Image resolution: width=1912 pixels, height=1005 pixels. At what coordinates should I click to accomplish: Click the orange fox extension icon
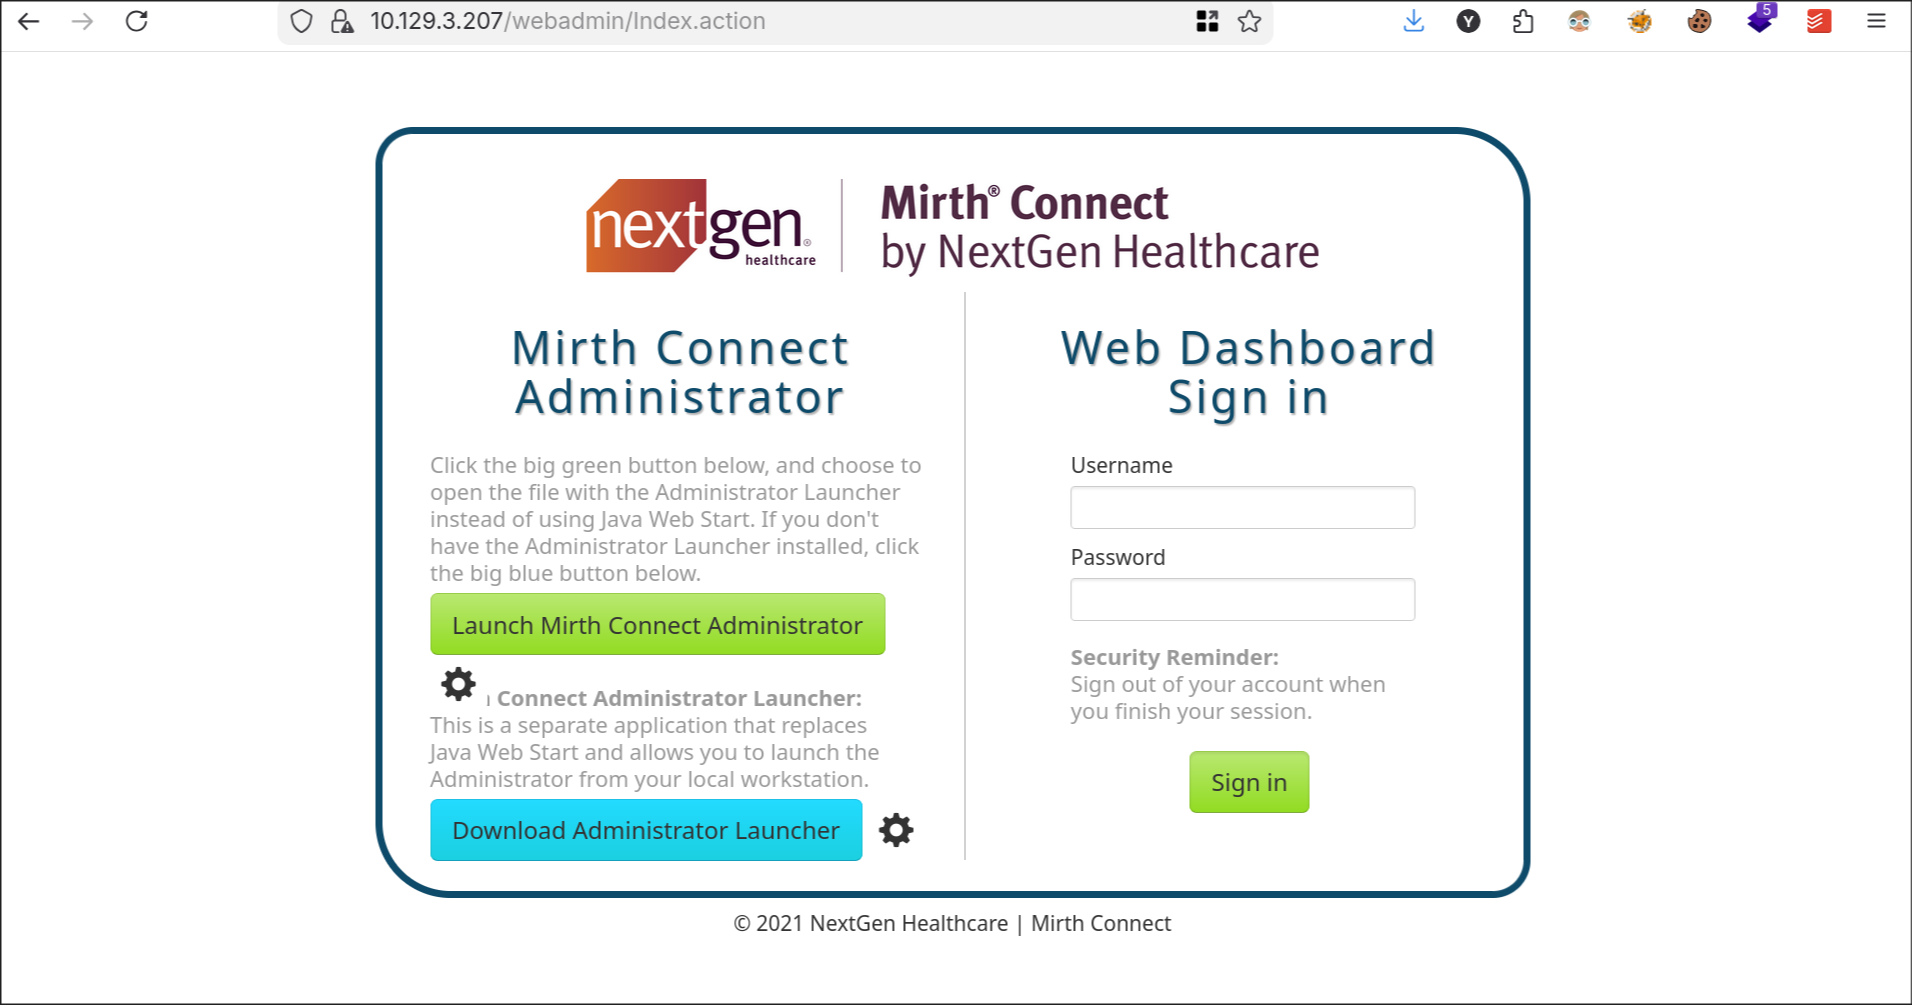coord(1640,21)
